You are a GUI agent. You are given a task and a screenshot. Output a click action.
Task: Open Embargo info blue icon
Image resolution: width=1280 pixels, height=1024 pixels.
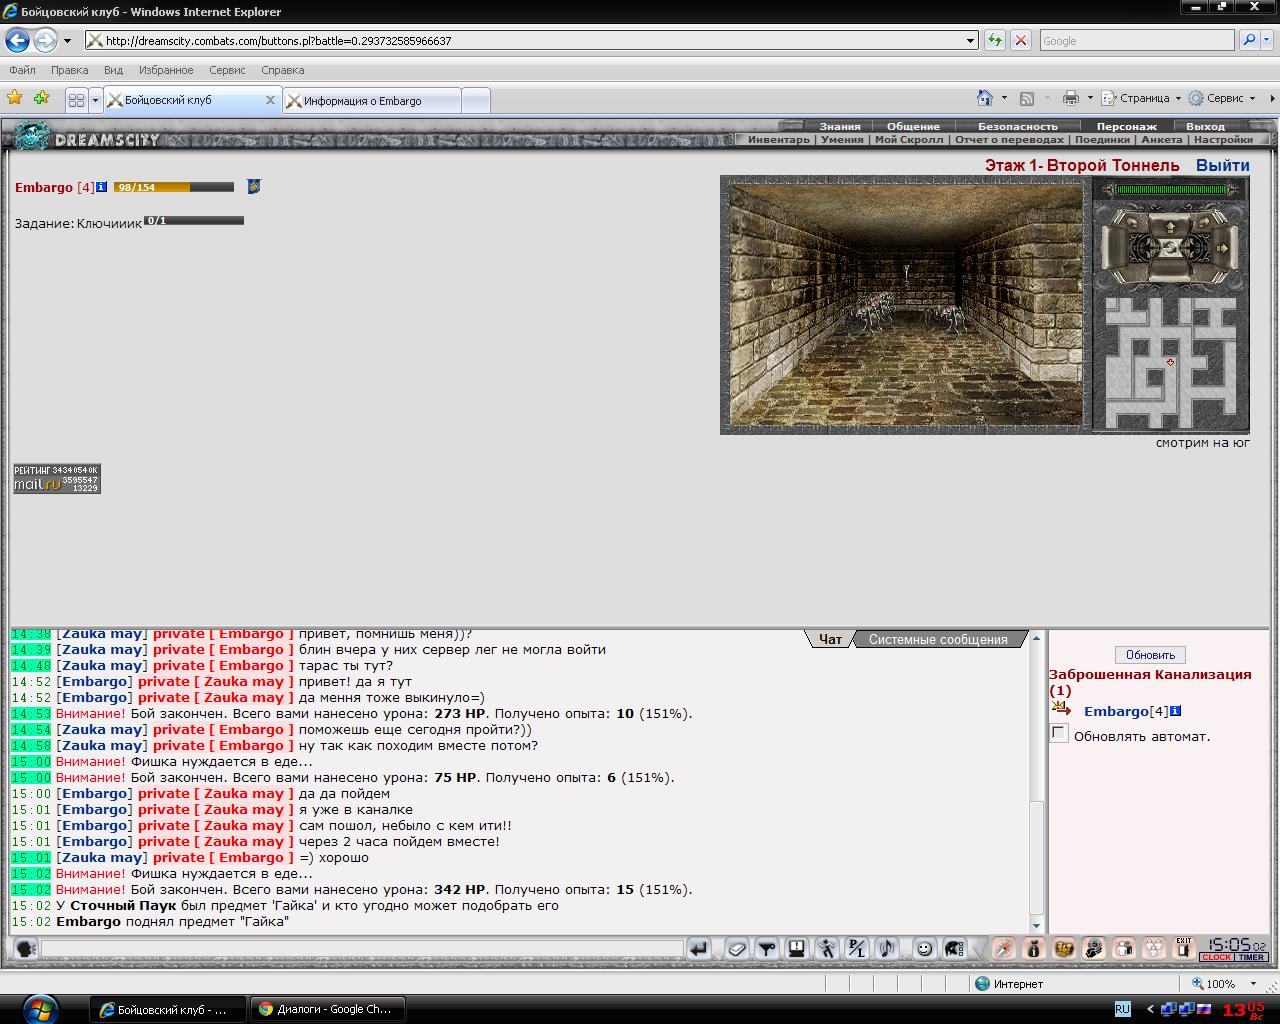click(x=102, y=187)
